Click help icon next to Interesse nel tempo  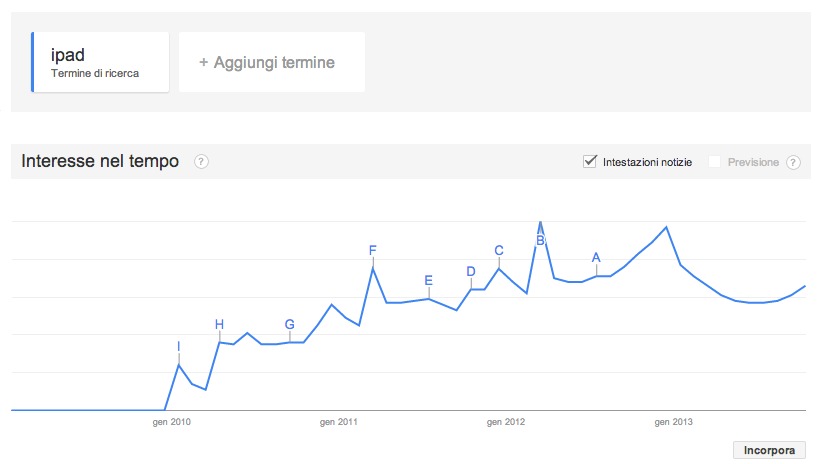(201, 162)
